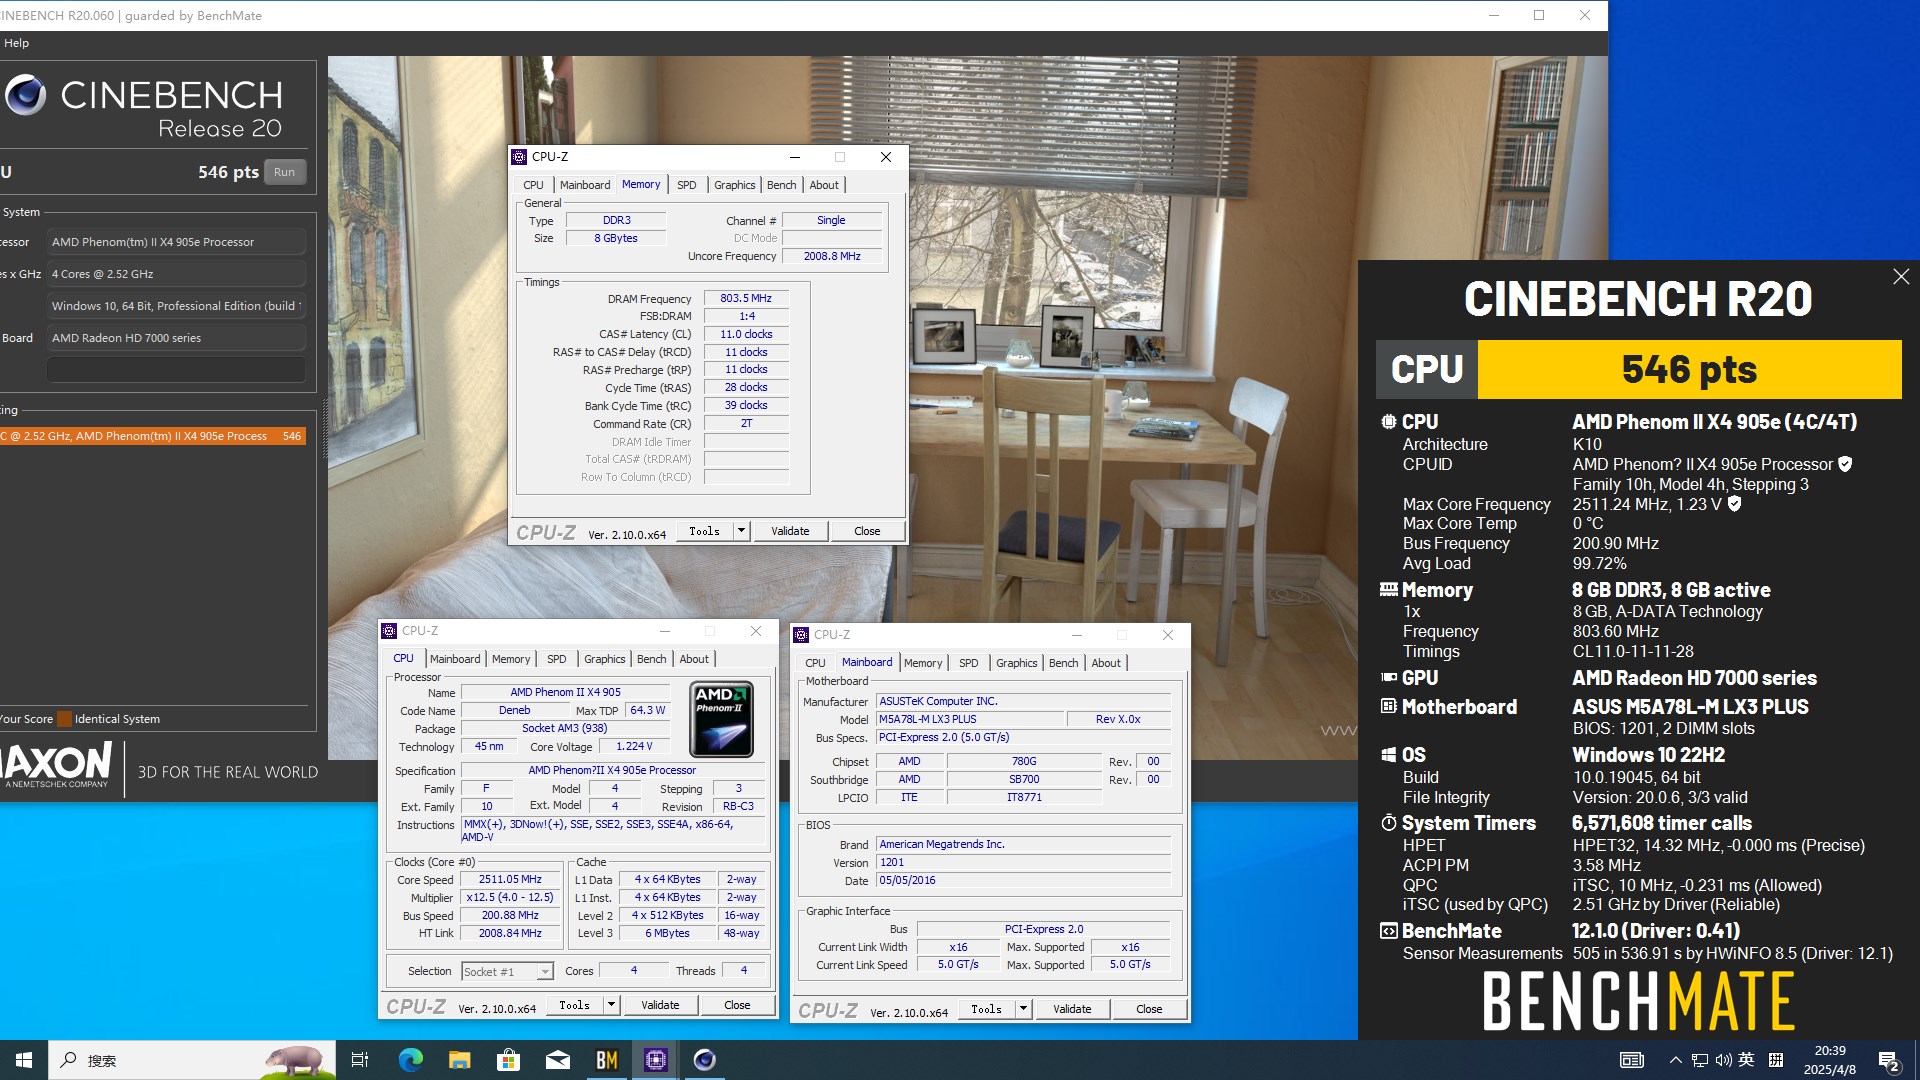1920x1080 pixels.
Task: Open the Help menu in Cinebench
Action: pos(17,43)
